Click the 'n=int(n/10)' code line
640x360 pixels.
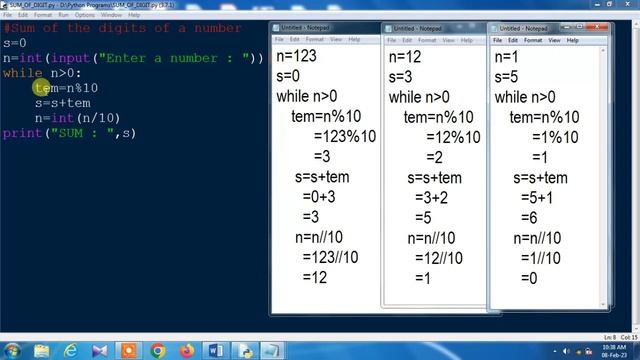[x=78, y=118]
